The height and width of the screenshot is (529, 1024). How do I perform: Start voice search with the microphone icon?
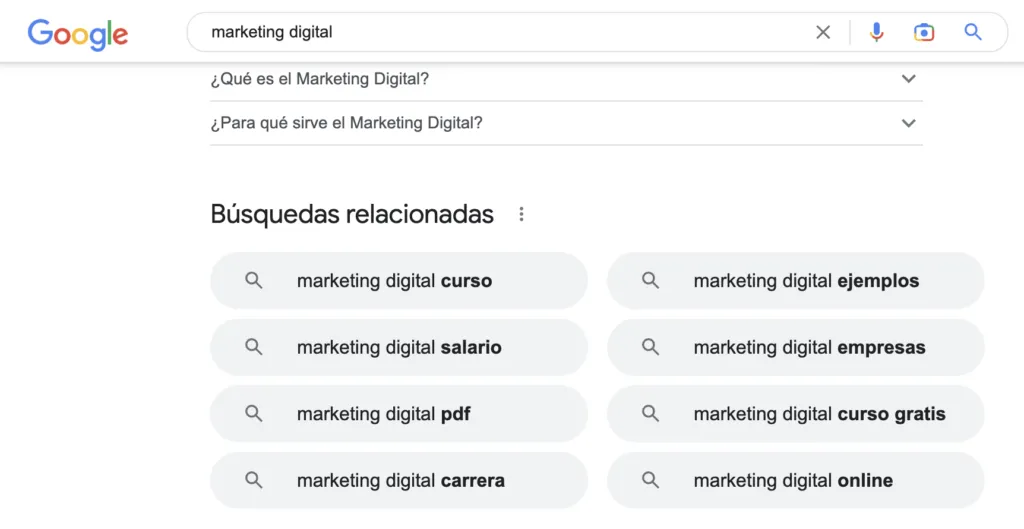click(876, 32)
